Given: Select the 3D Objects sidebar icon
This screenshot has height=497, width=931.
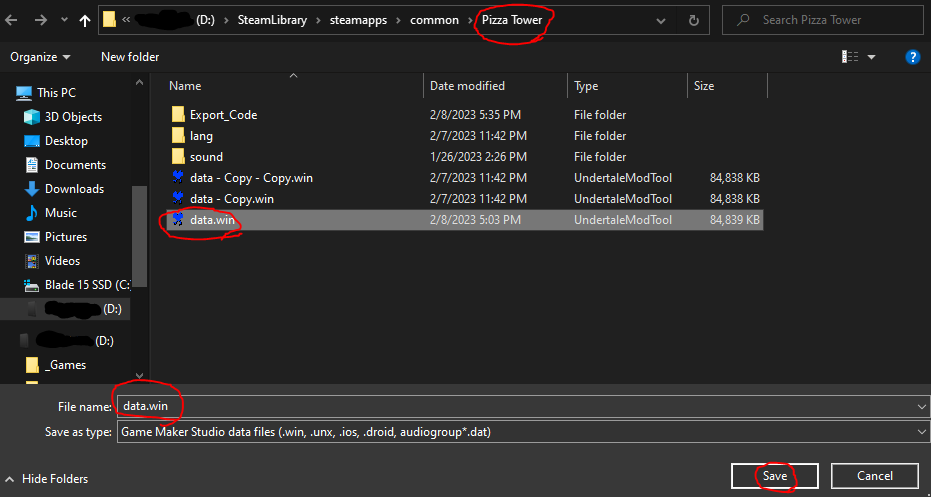Looking at the screenshot, I should pos(30,117).
